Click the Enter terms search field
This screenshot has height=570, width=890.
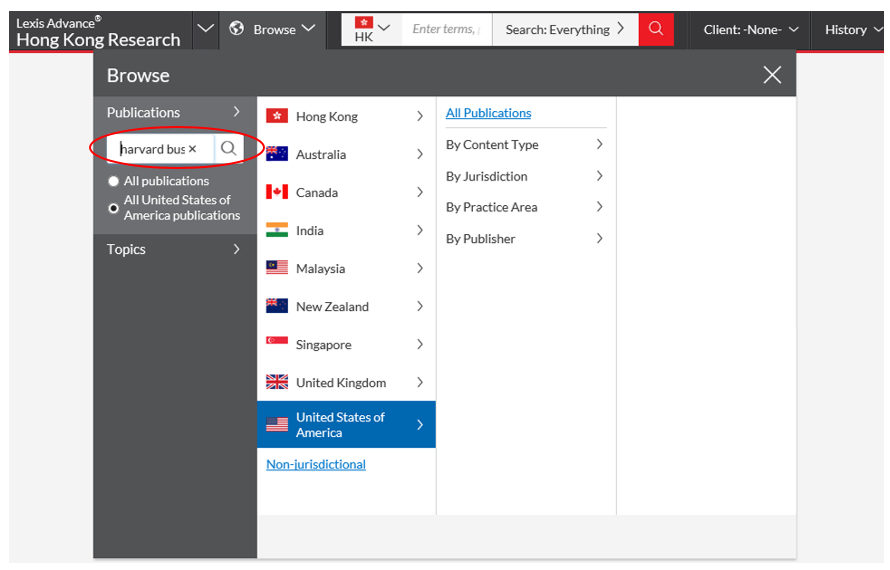pyautogui.click(x=446, y=29)
